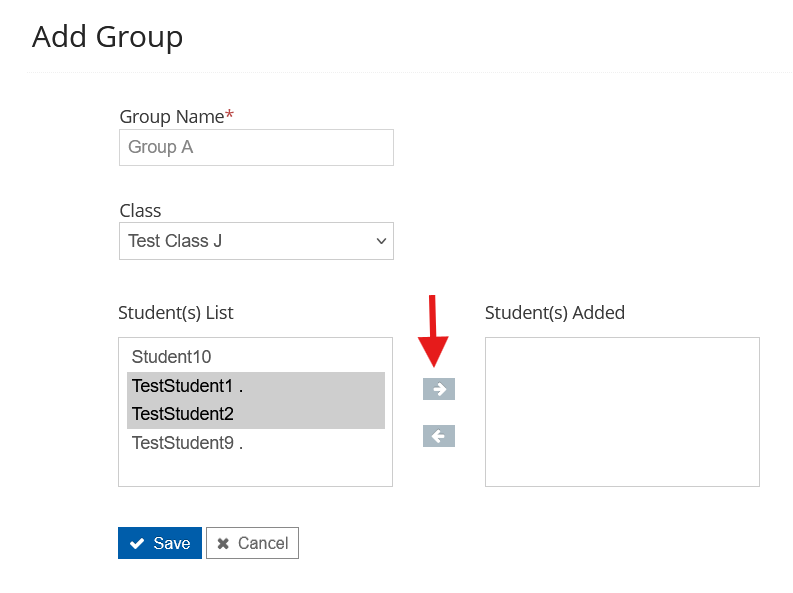Viewport: 793px width, 593px height.
Task: Open the Test Class J combo box
Action: pos(250,241)
